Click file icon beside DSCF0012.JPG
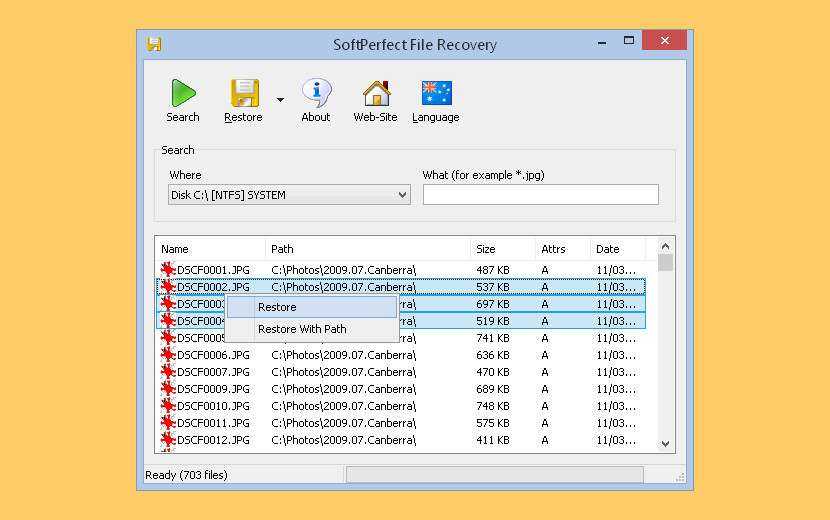The image size is (830, 520). 168,440
